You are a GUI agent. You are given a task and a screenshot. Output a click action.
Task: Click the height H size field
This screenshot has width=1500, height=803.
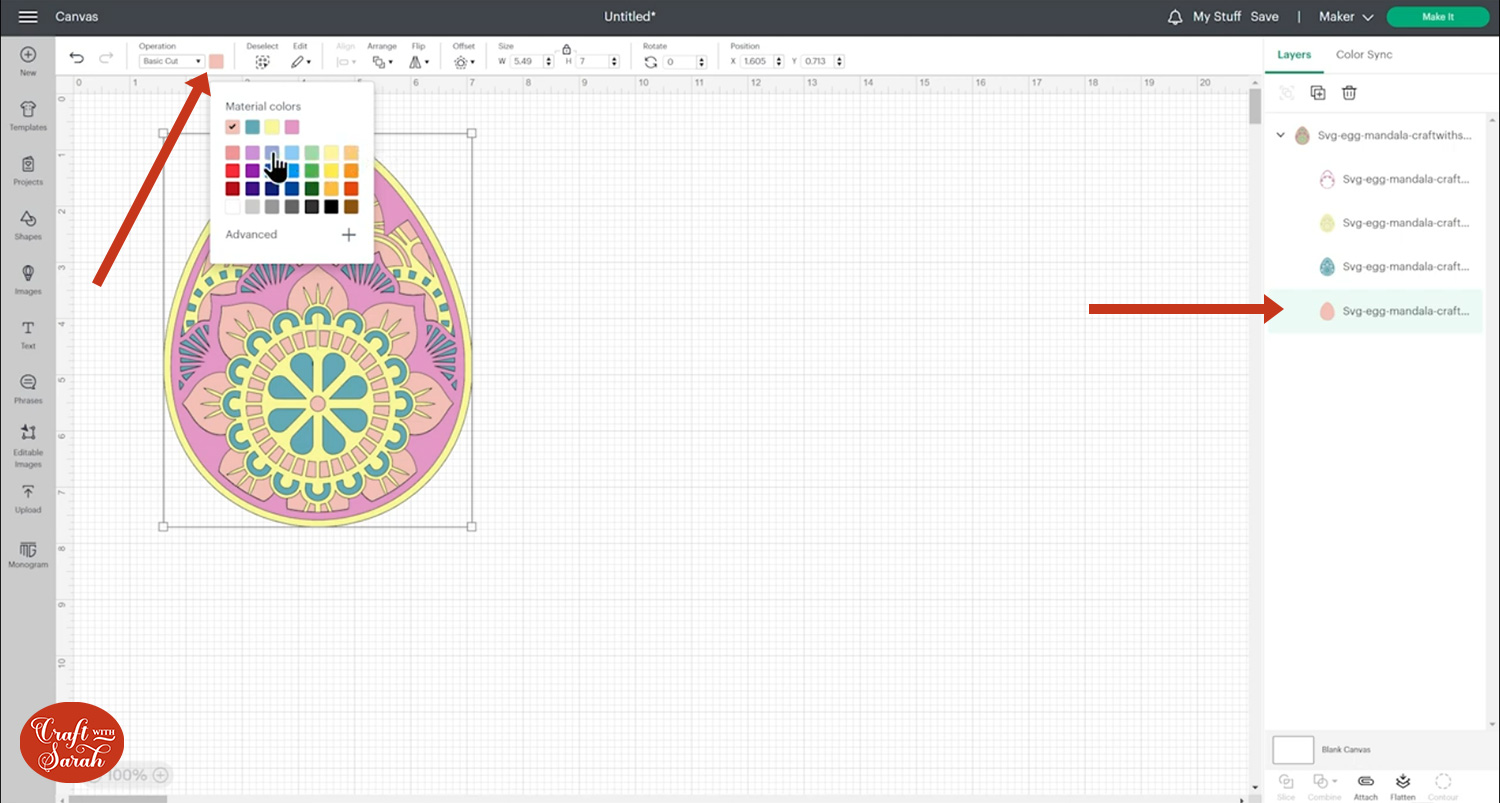(x=597, y=62)
